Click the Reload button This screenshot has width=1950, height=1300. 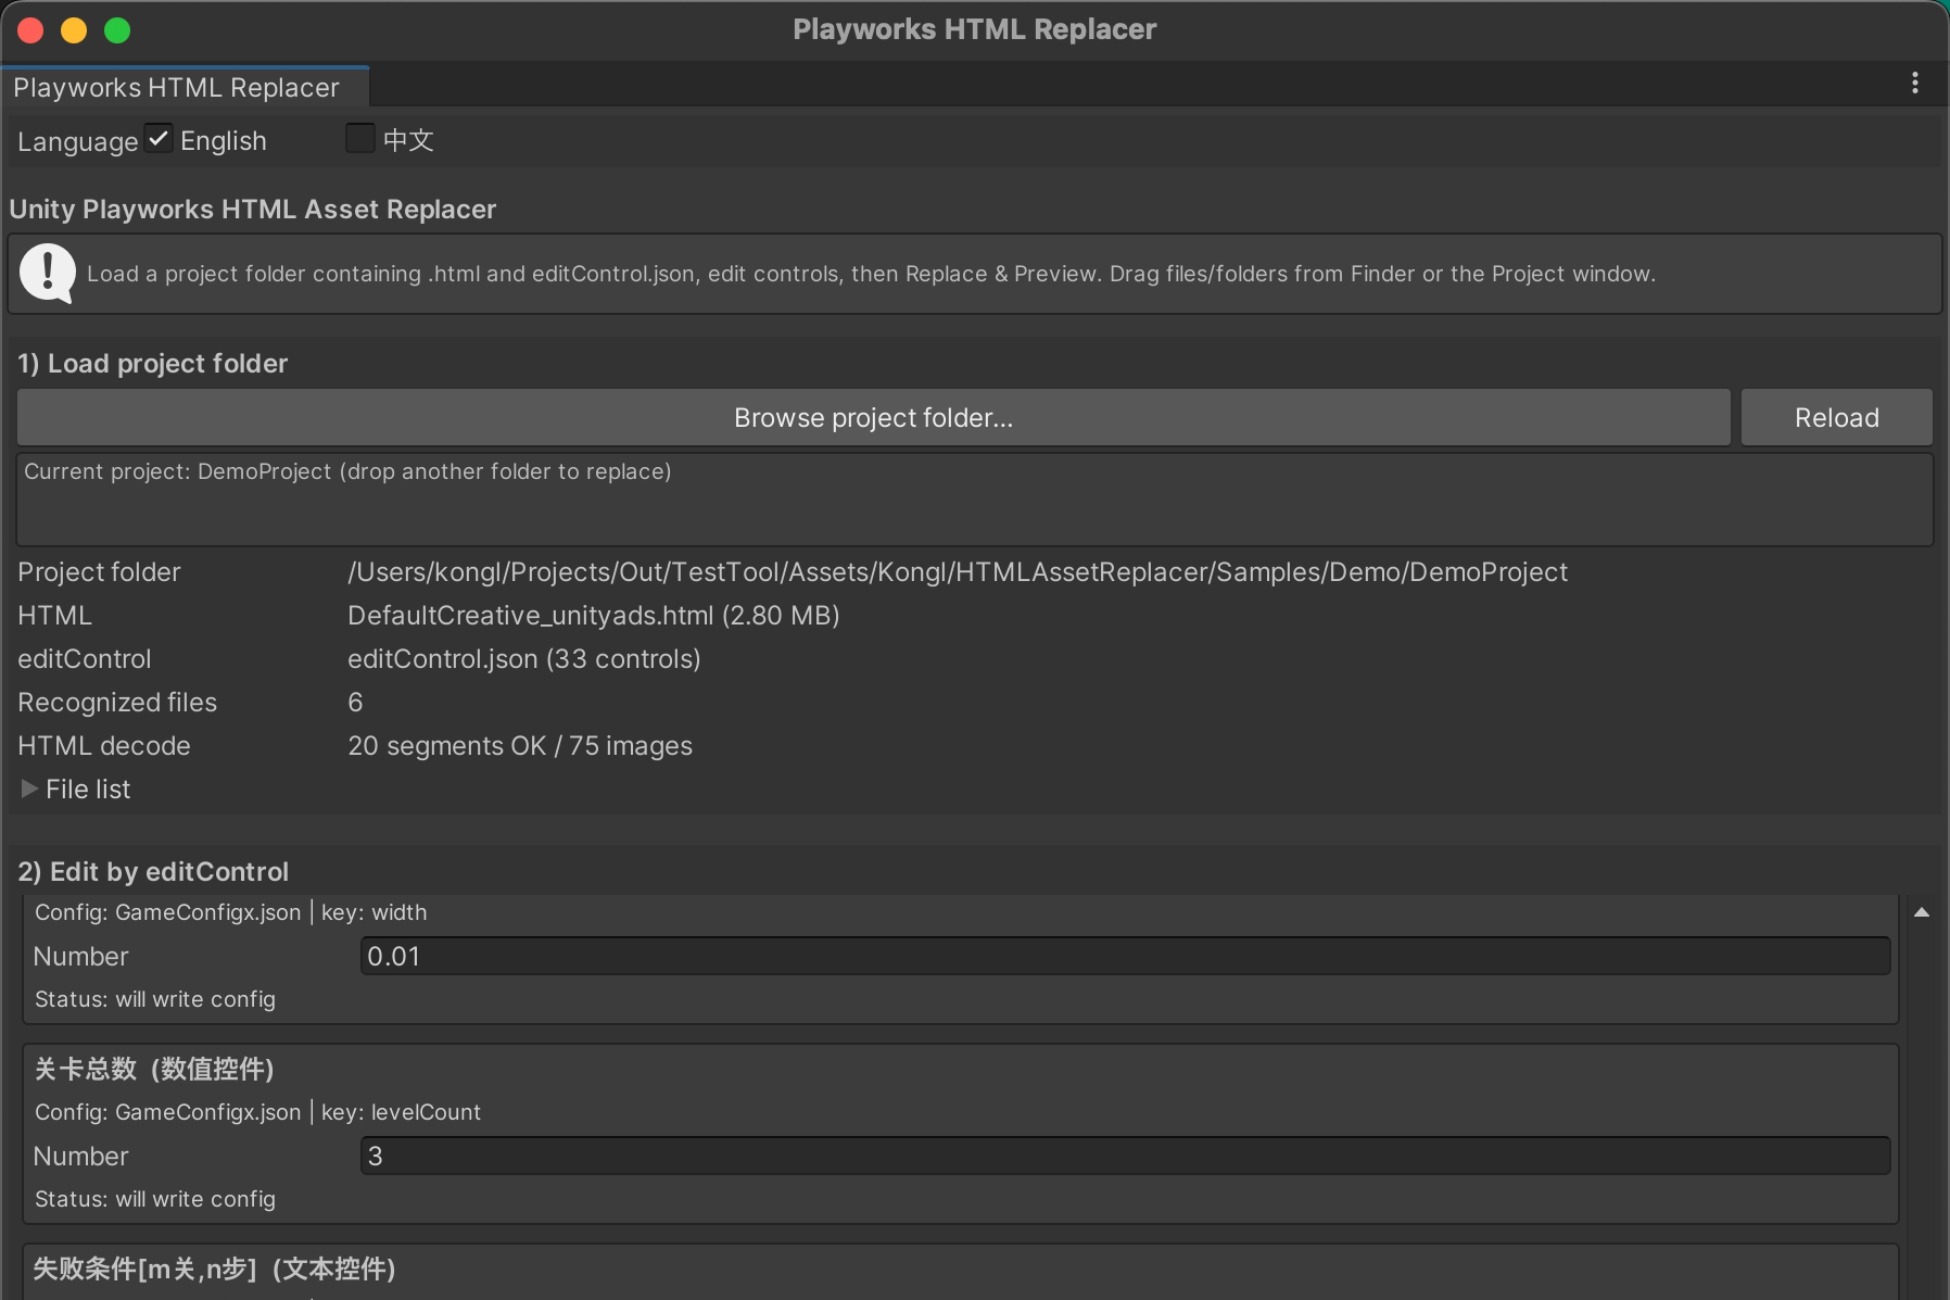[x=1836, y=417]
